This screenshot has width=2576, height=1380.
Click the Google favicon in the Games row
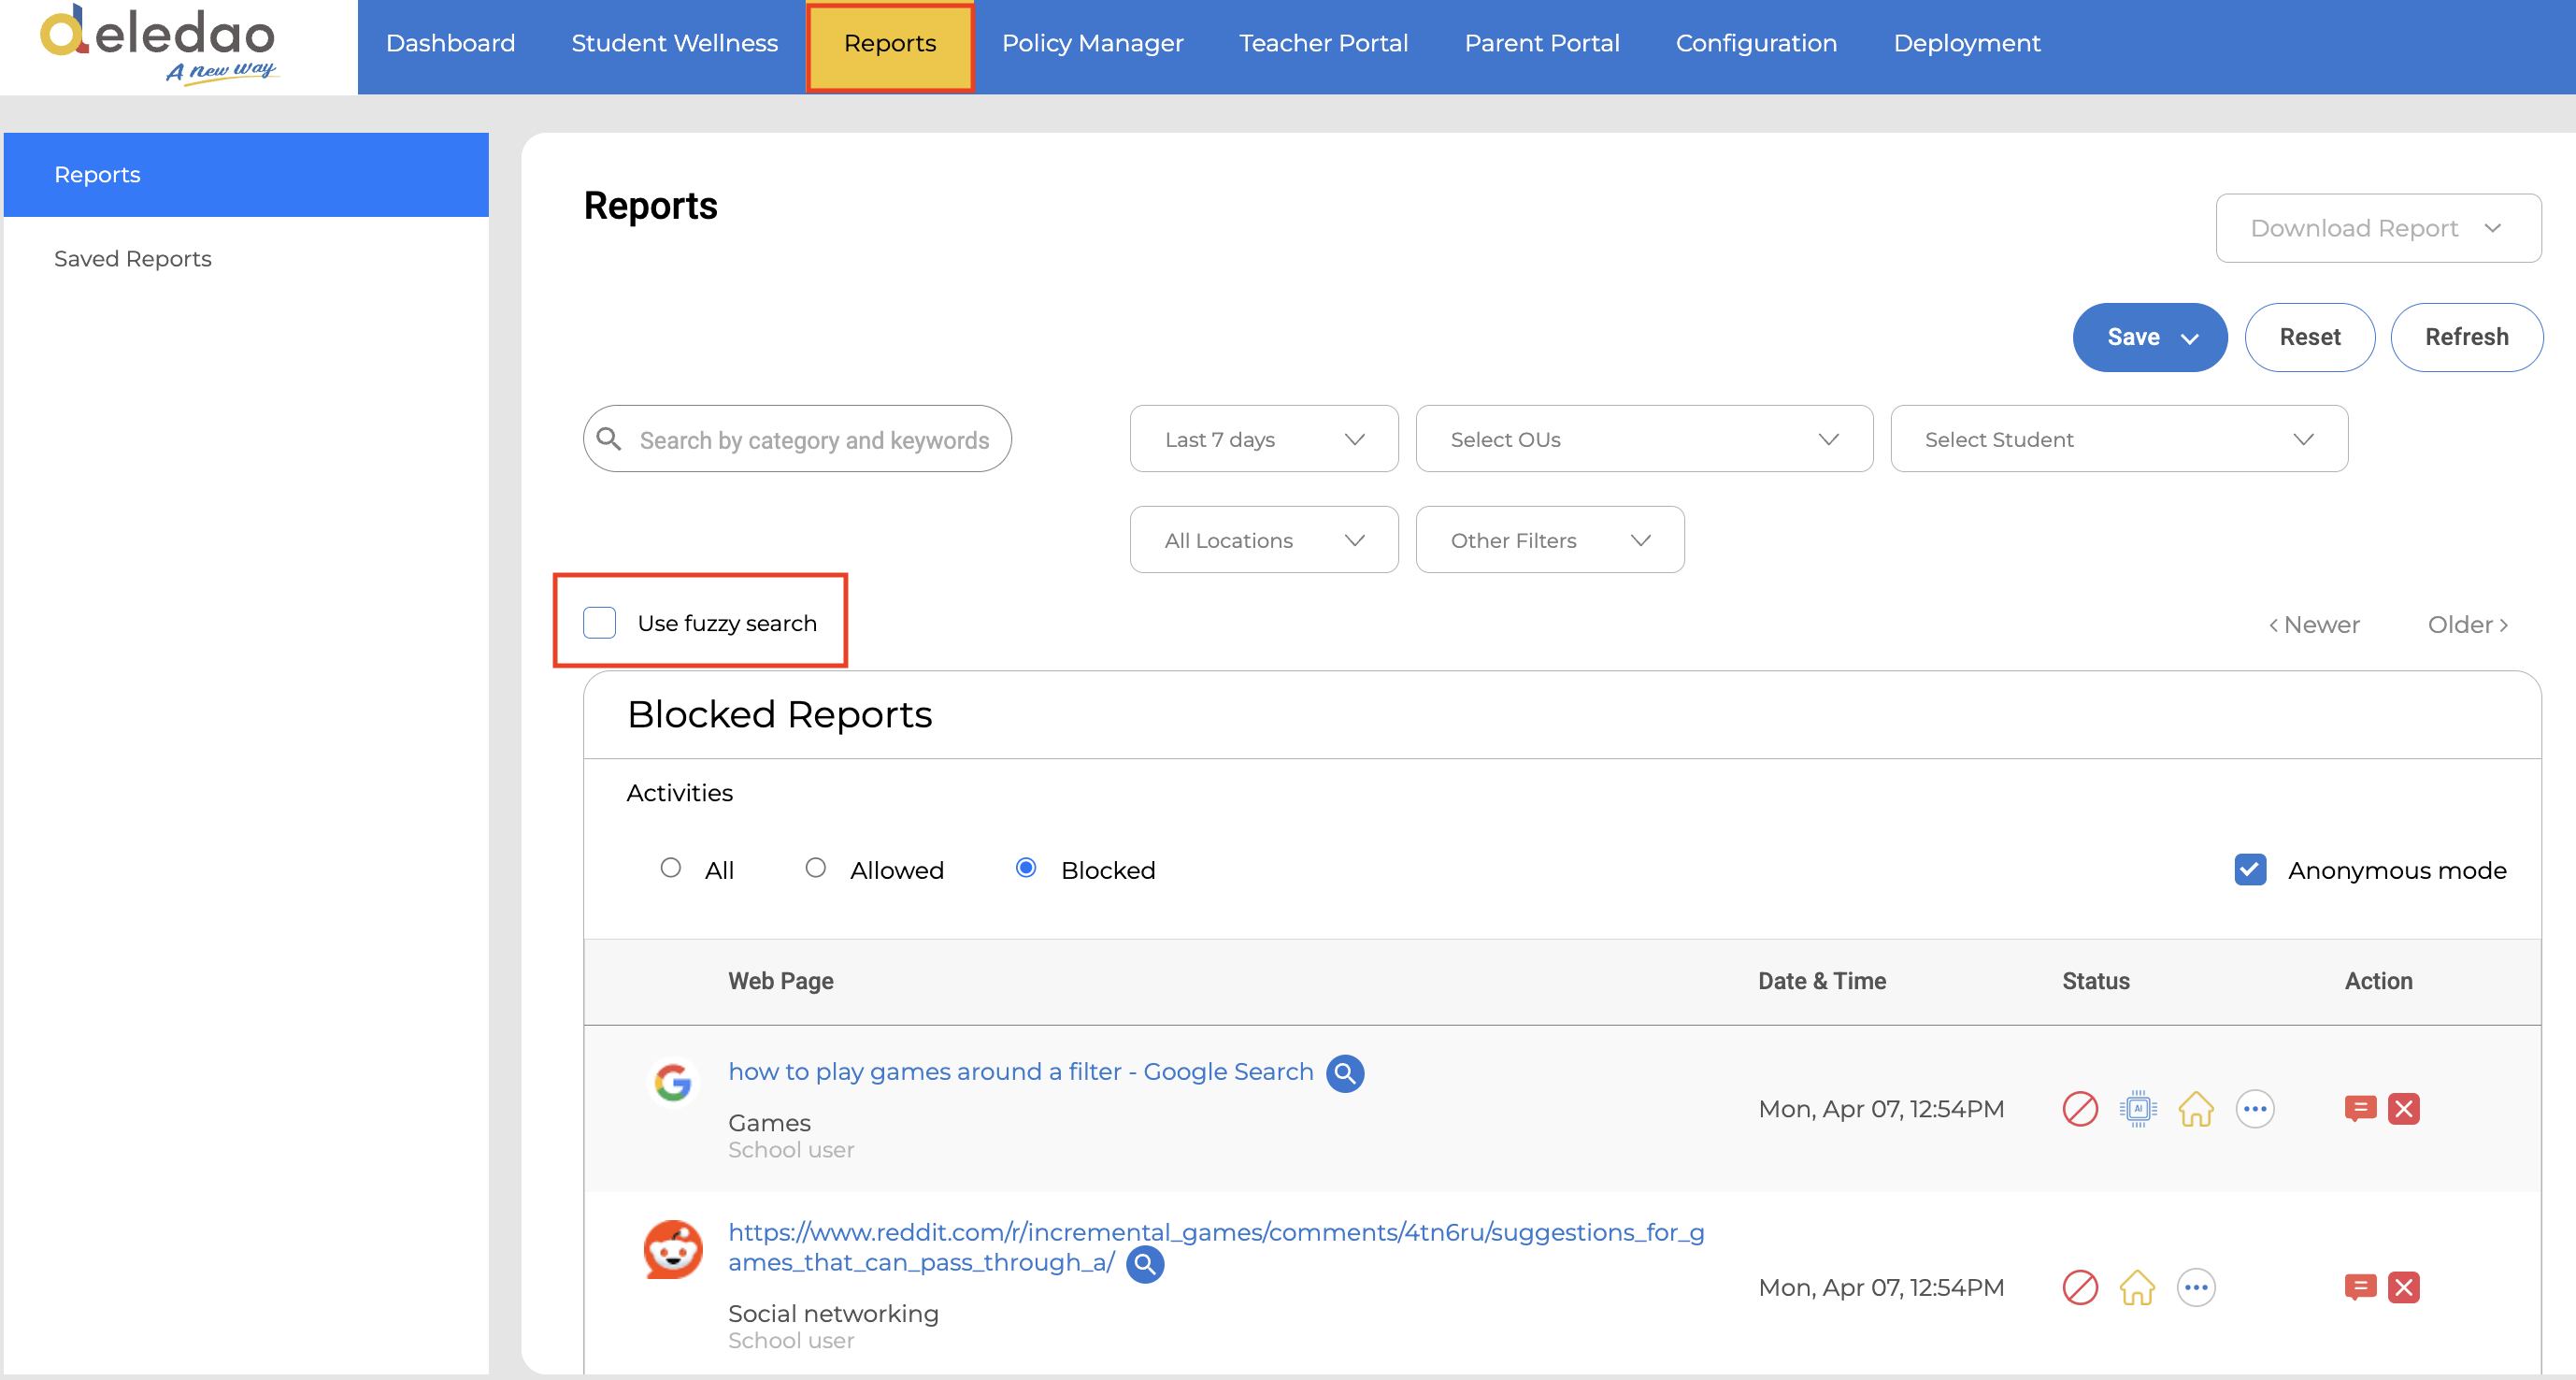[x=673, y=1081]
